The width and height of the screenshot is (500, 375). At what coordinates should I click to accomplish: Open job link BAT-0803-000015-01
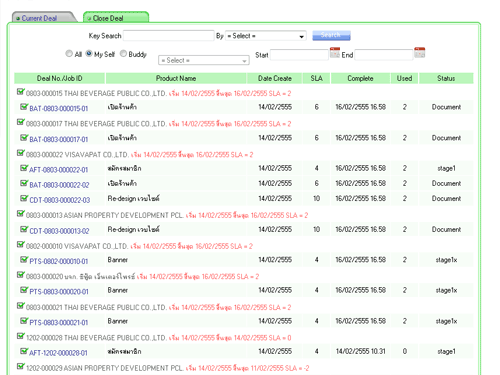click(x=59, y=109)
